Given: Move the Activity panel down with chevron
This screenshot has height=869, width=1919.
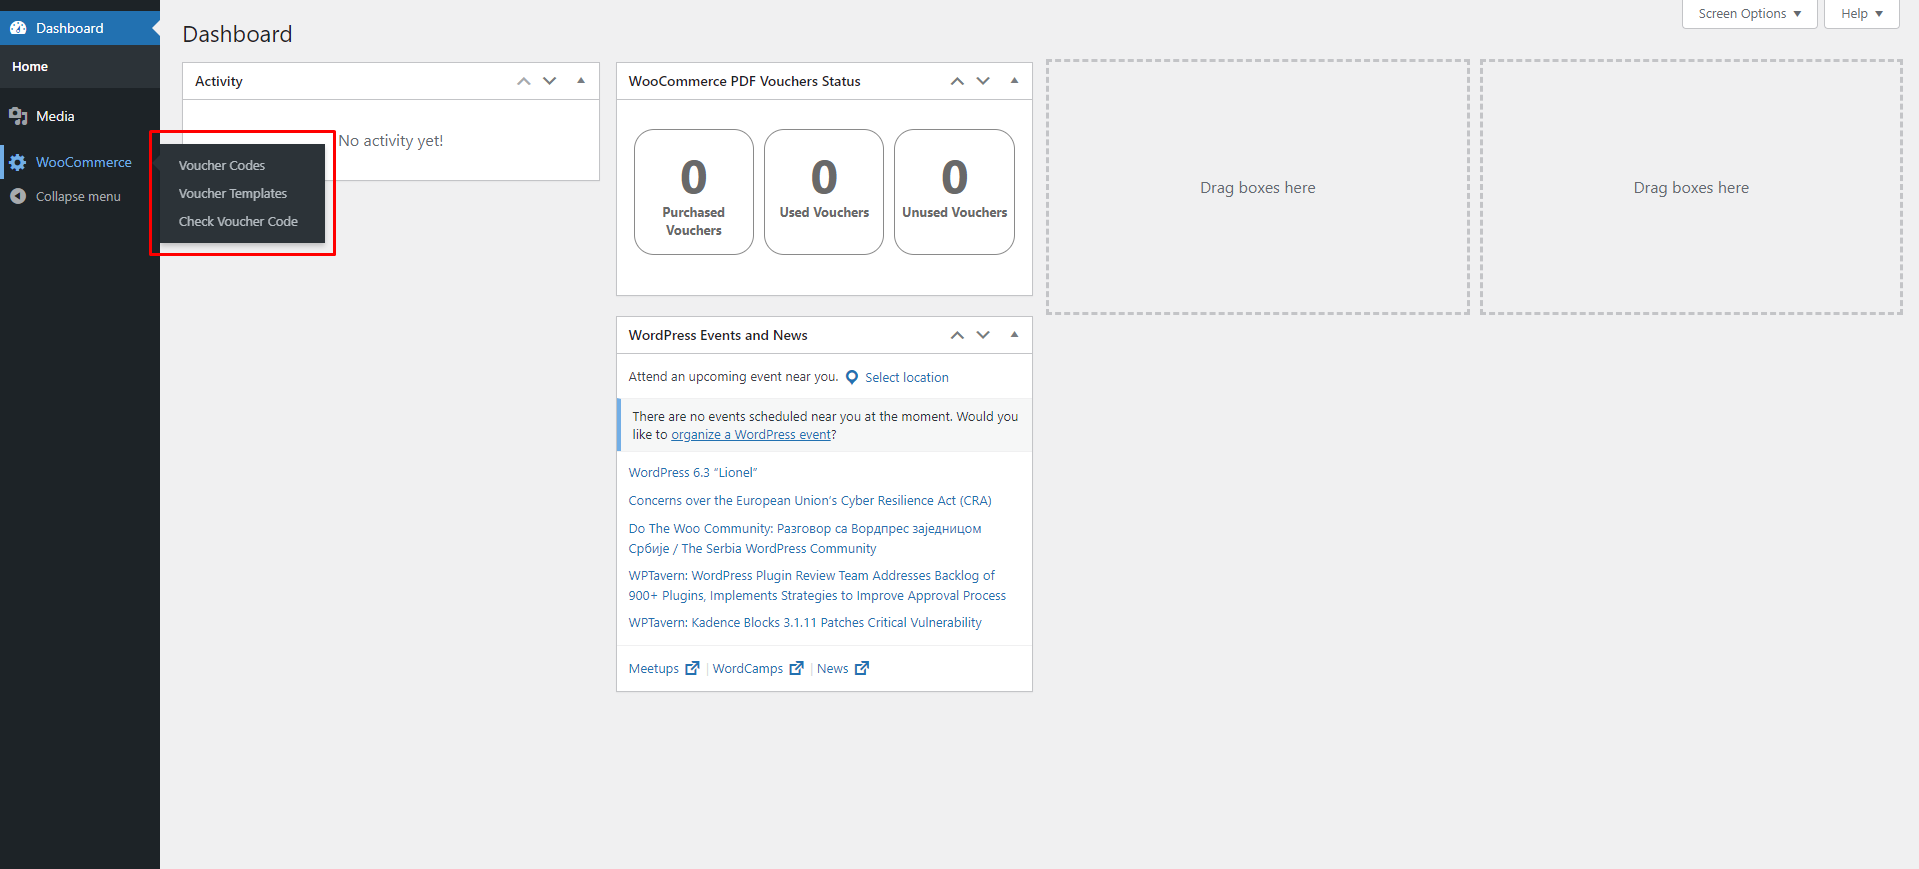Looking at the screenshot, I should click(550, 81).
